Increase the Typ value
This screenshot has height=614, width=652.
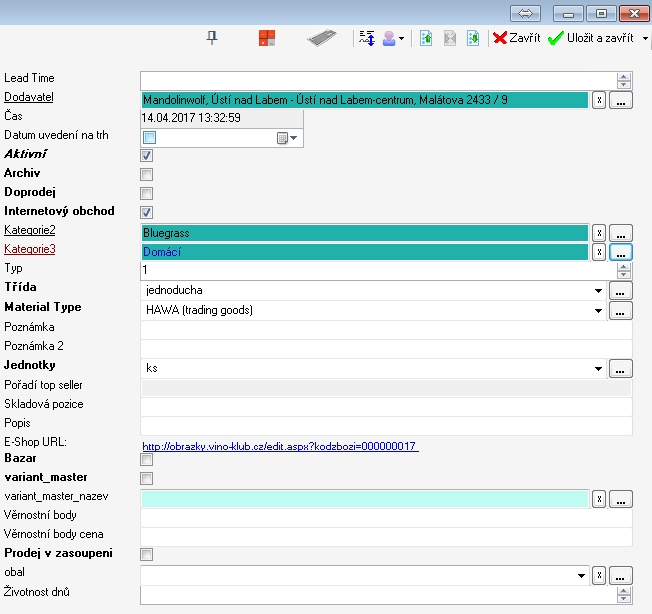pos(623,266)
